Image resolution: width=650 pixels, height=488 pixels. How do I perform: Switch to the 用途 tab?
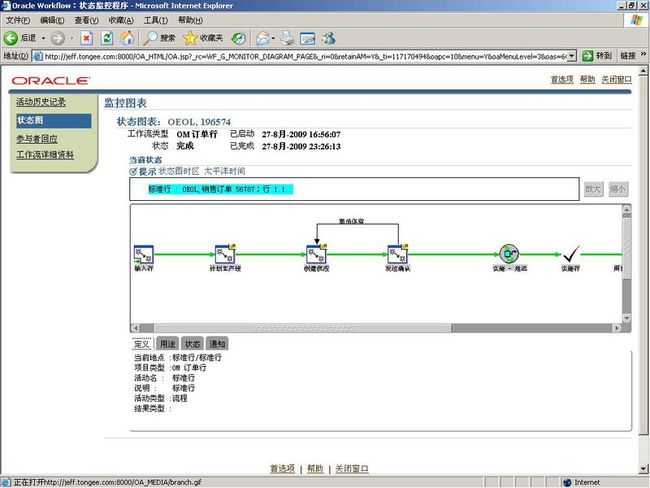tap(167, 344)
